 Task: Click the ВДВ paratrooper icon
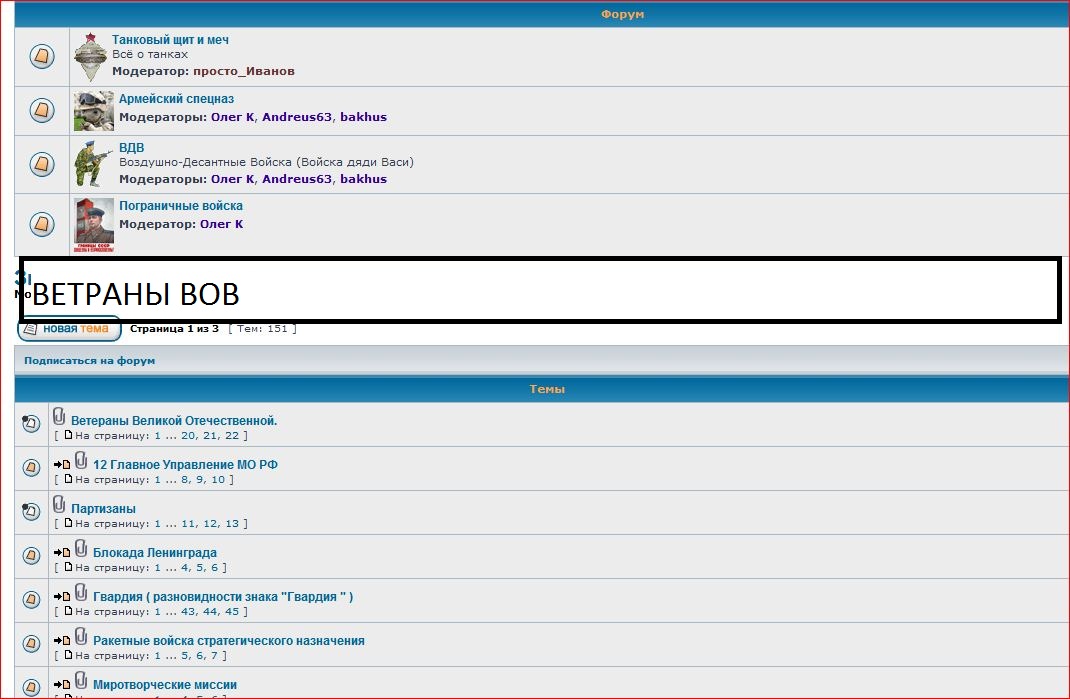point(94,164)
